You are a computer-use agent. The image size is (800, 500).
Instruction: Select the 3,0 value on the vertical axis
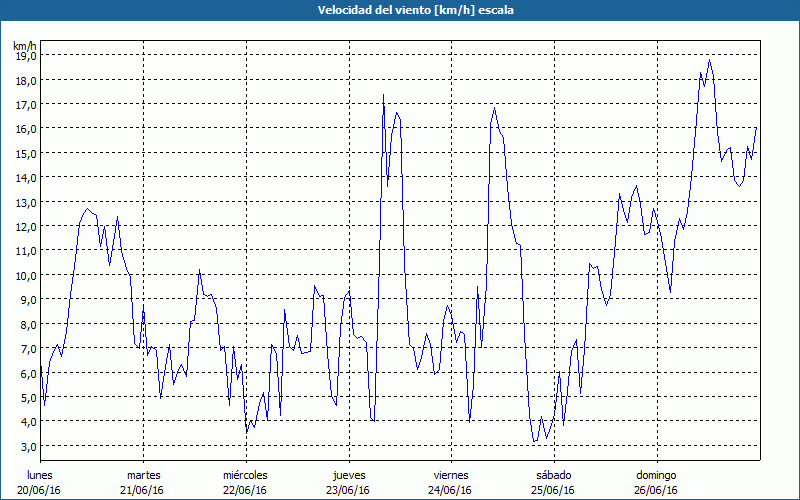pyautogui.click(x=27, y=446)
